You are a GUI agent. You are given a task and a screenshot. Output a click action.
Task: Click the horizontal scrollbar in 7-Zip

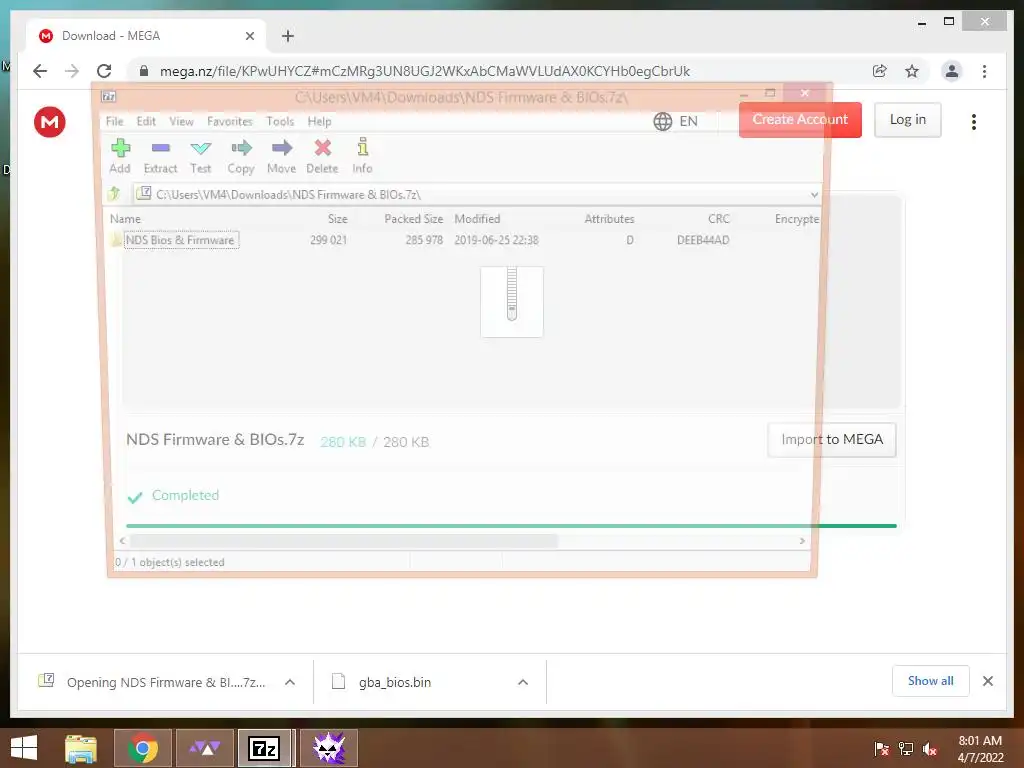click(x=344, y=541)
